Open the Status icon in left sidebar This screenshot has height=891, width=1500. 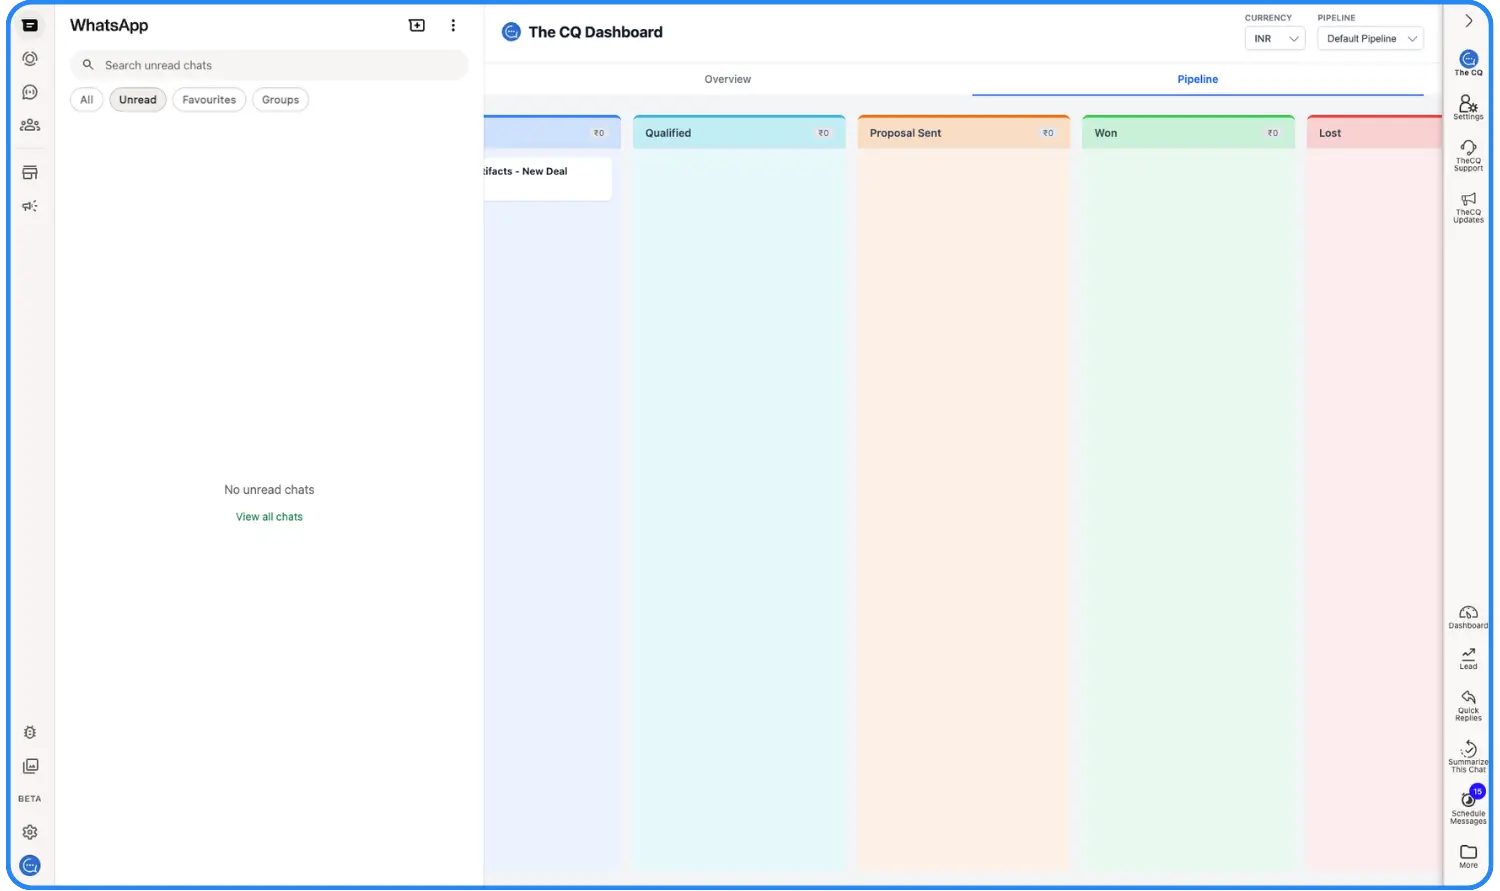coord(30,59)
